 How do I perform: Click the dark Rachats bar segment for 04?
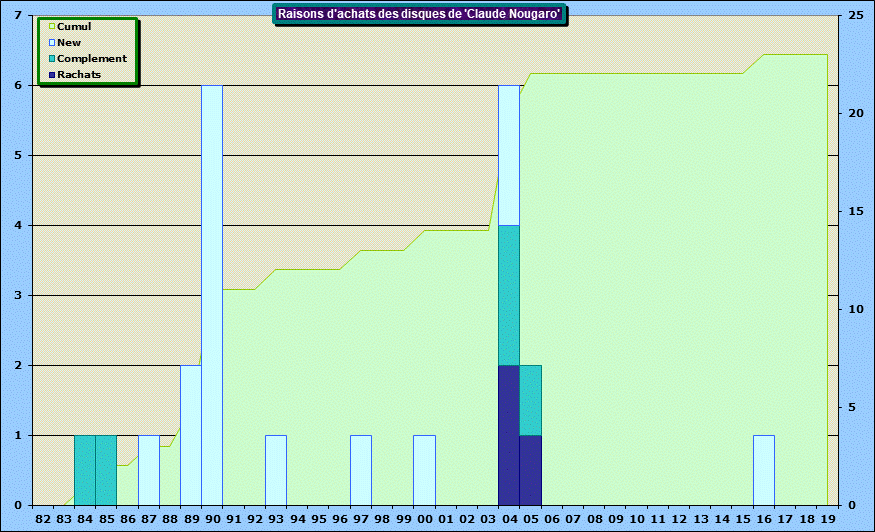coord(509,435)
